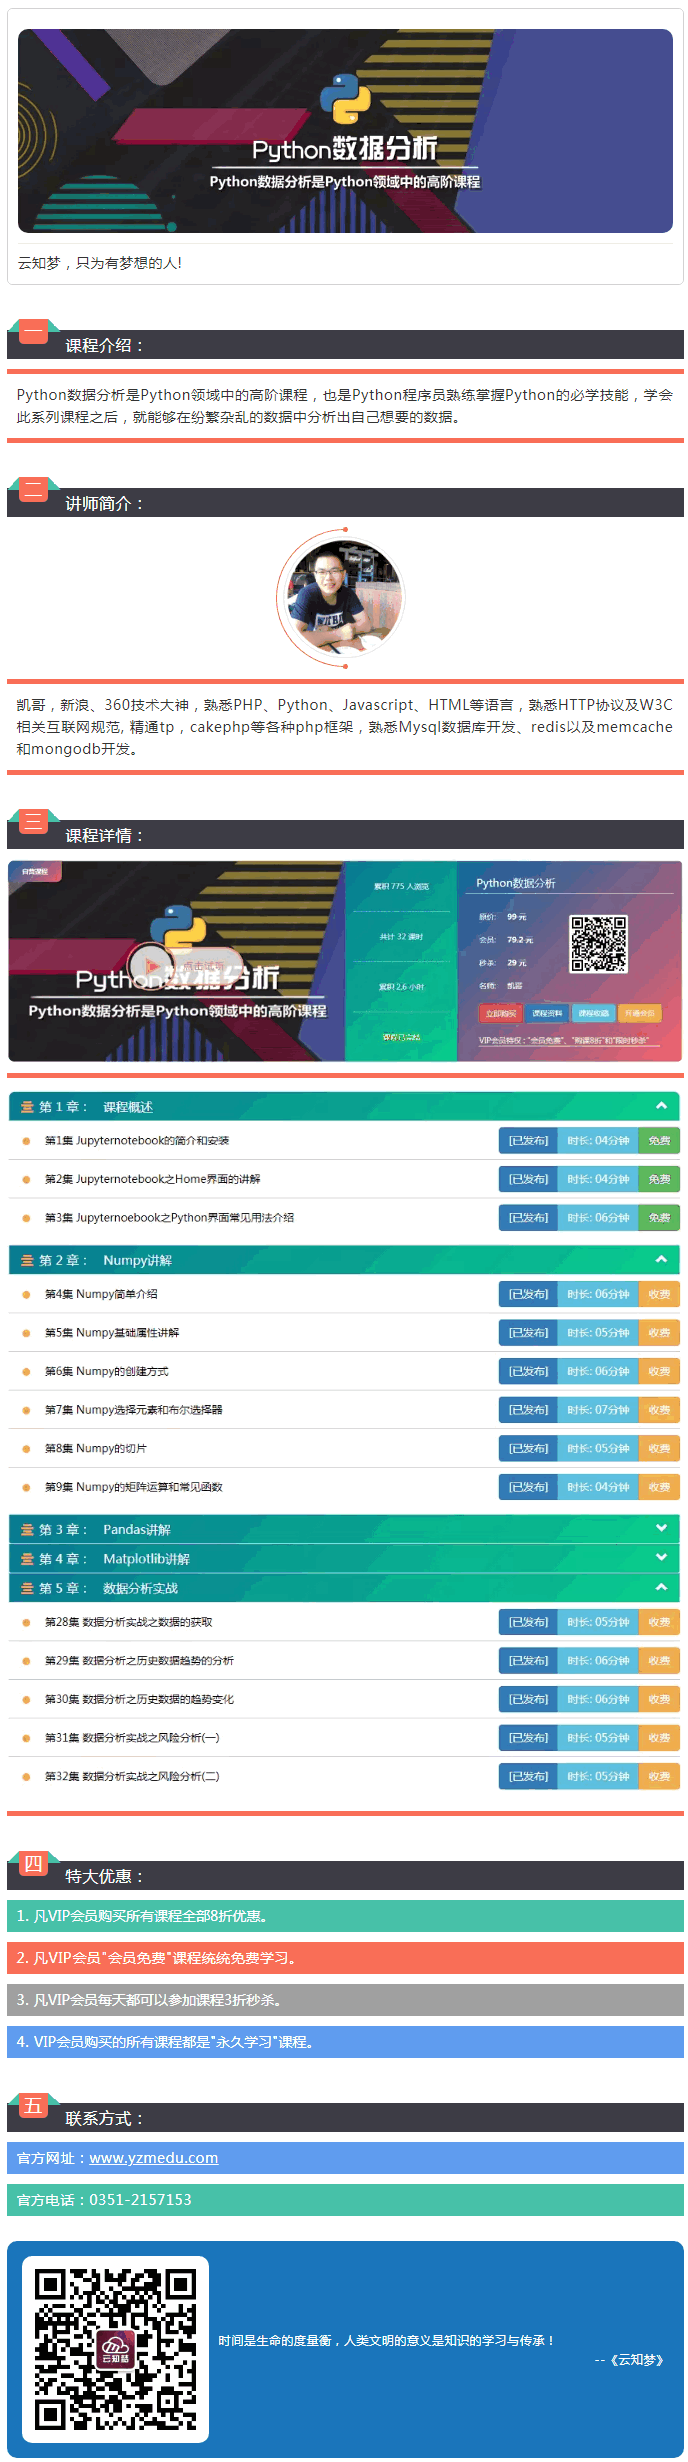Collapse chapter 5 数据分析实战 section arrow

click(x=661, y=1587)
